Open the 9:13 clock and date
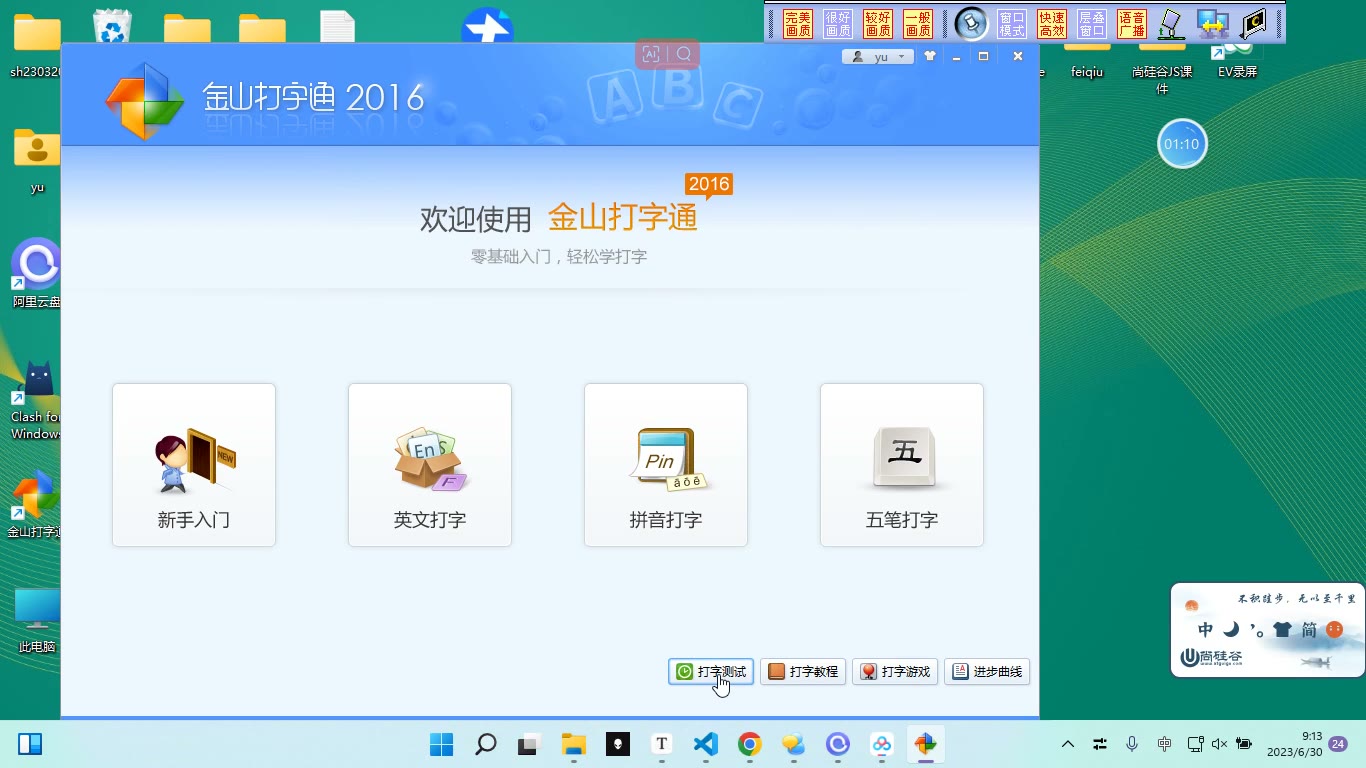This screenshot has height=768, width=1366. [x=1294, y=744]
